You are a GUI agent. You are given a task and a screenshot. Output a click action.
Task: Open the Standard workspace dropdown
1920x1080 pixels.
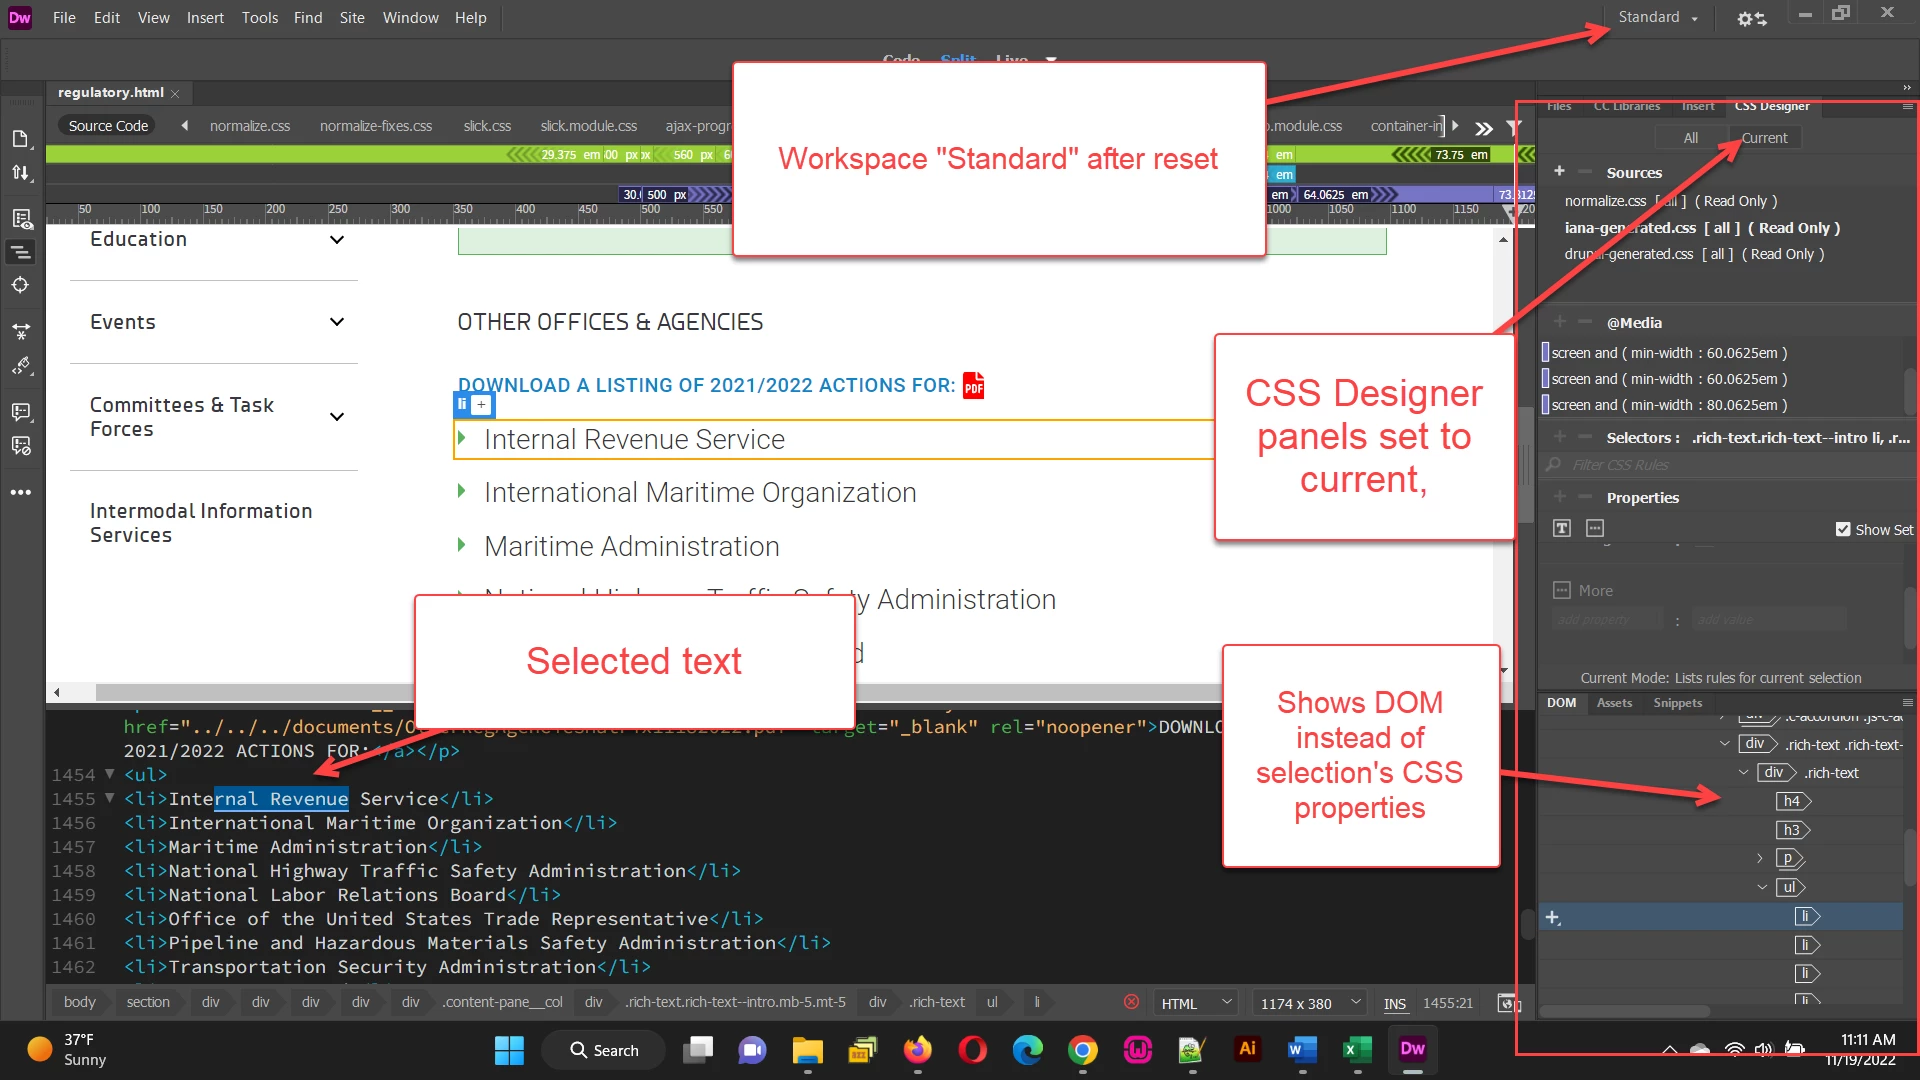[1658, 17]
